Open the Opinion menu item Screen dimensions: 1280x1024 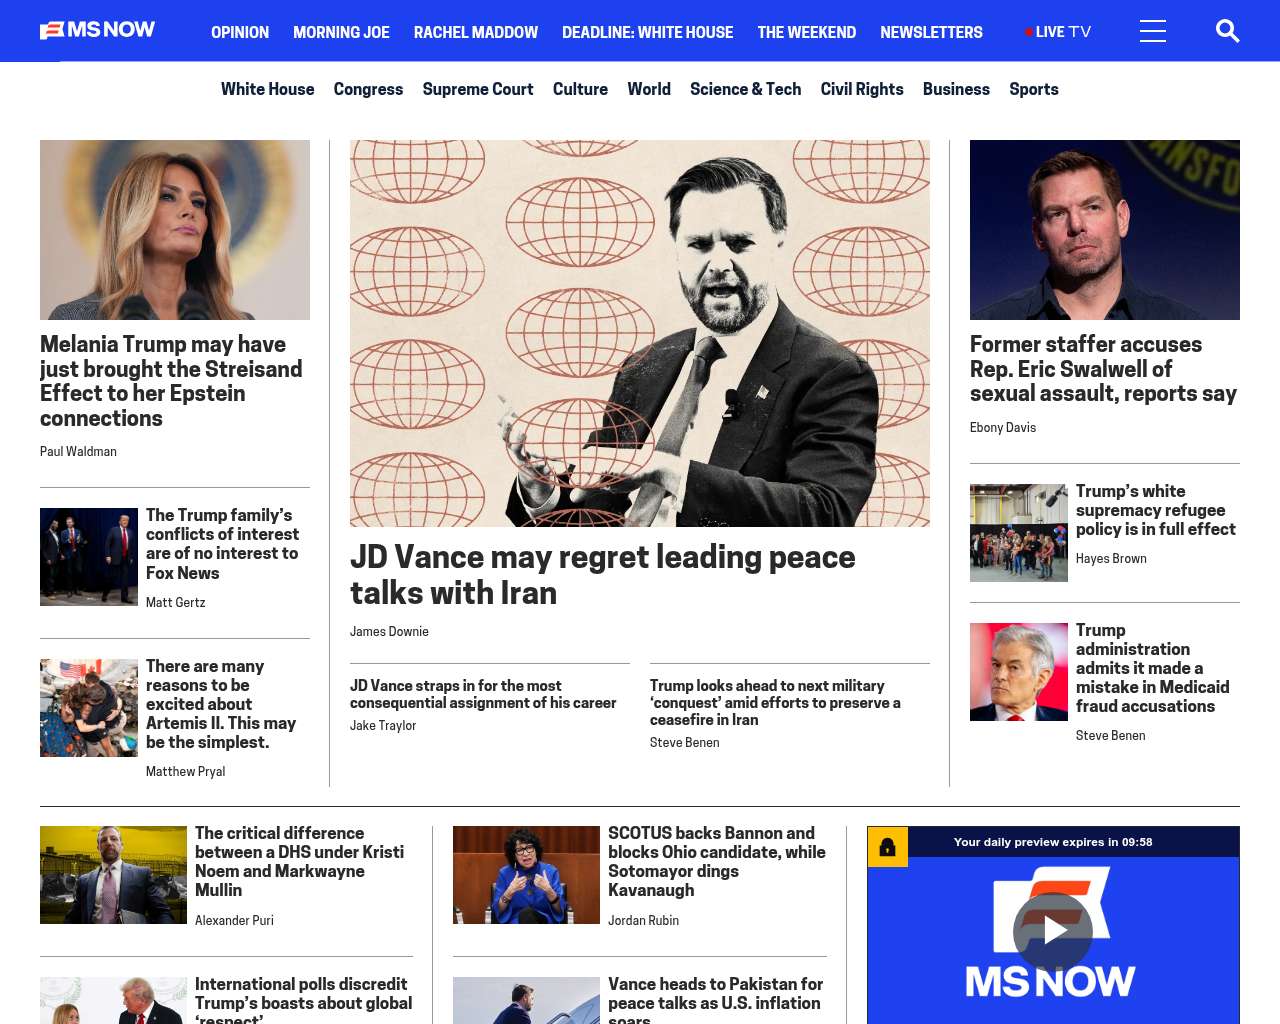tap(240, 32)
